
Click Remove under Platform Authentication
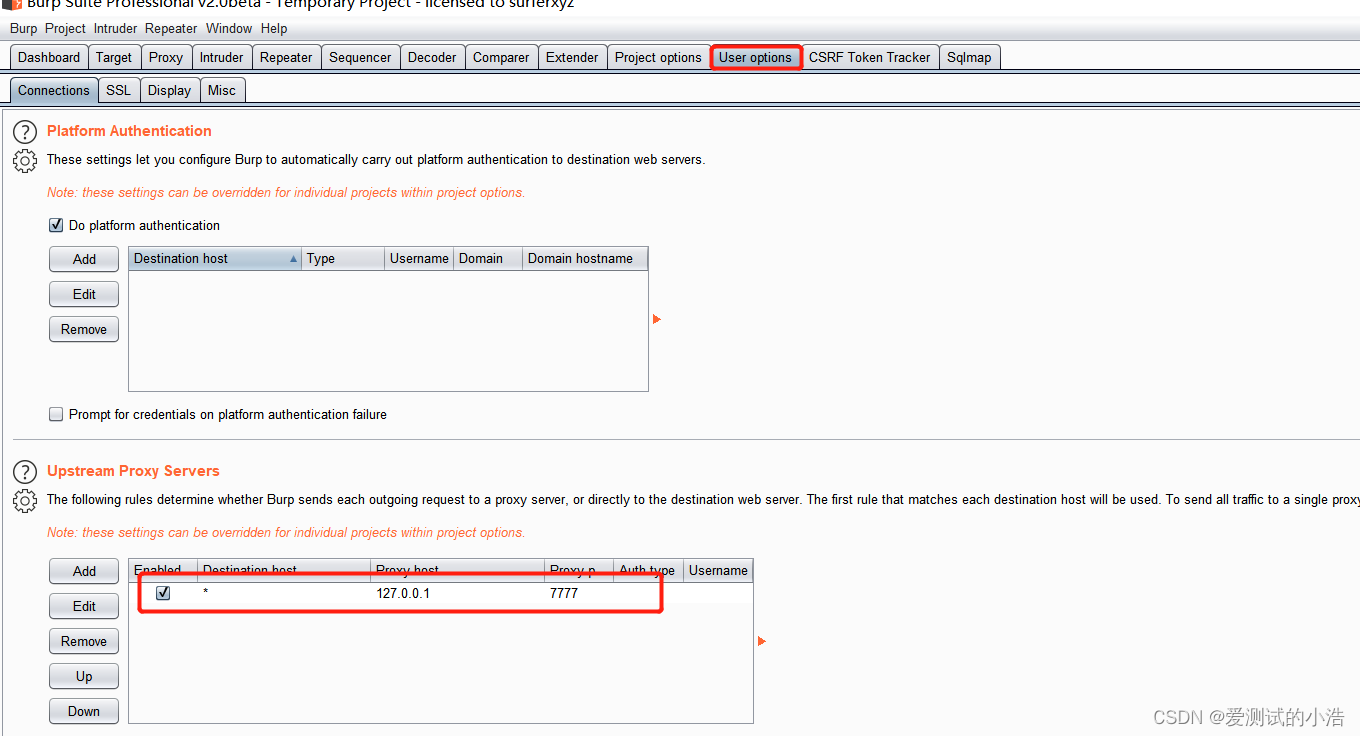(84, 329)
